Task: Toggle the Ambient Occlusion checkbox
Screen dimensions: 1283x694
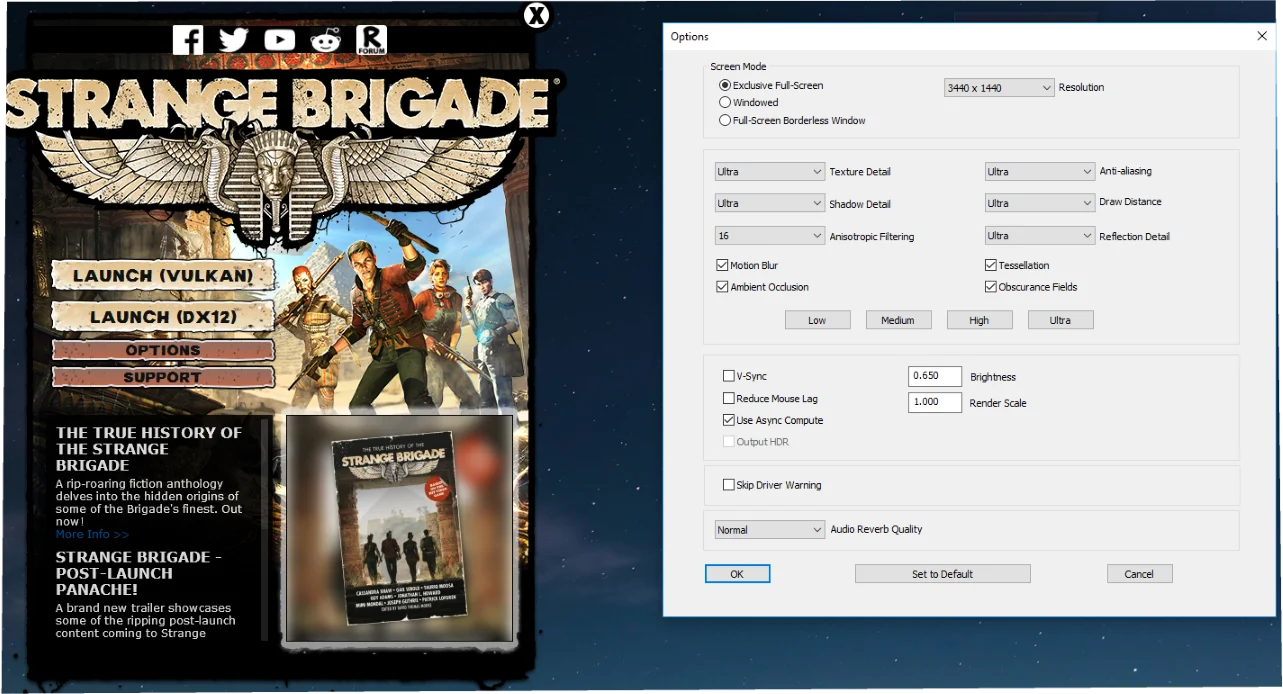Action: (x=722, y=287)
